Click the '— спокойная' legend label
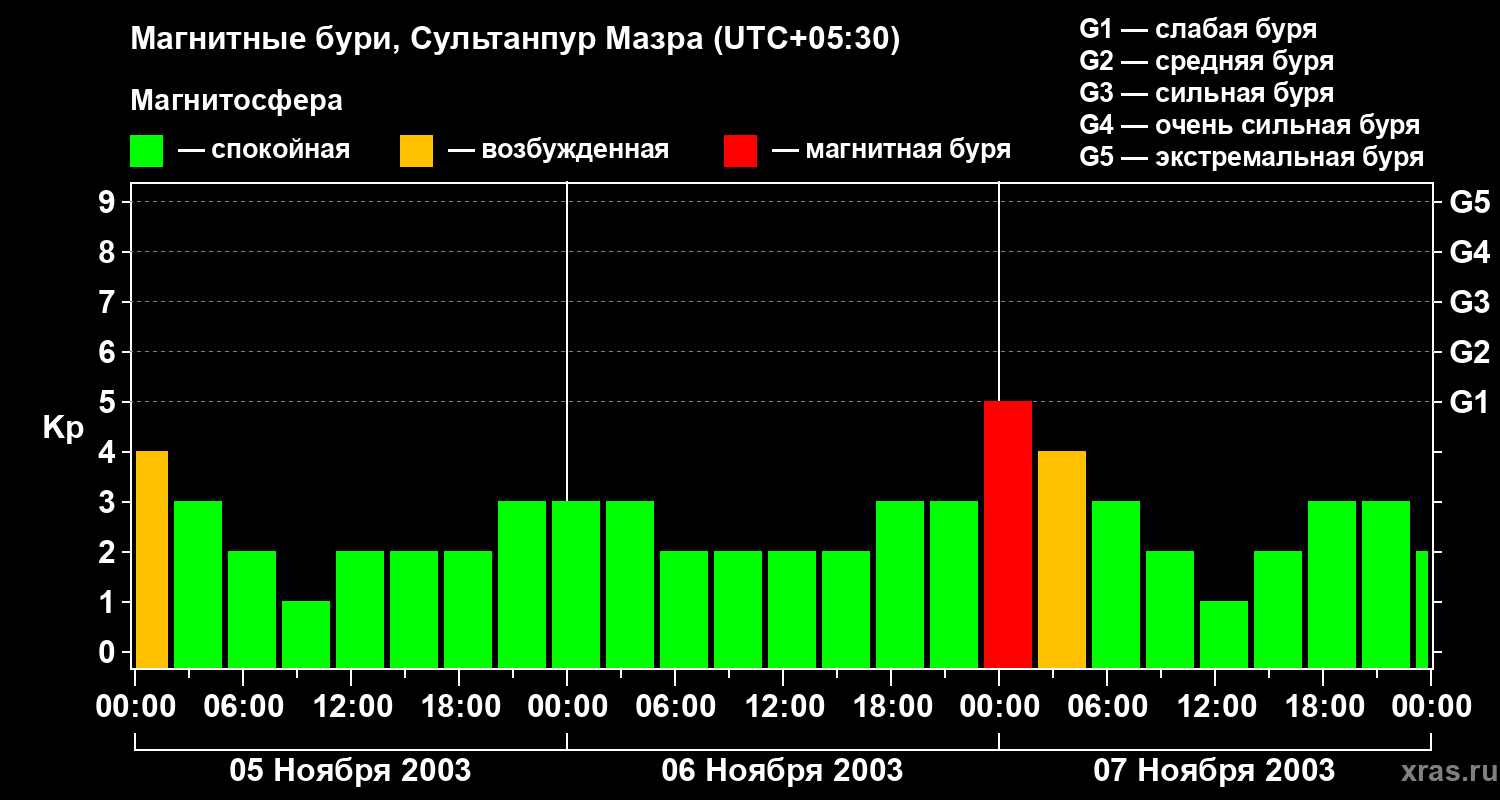1500x800 pixels. tap(264, 151)
